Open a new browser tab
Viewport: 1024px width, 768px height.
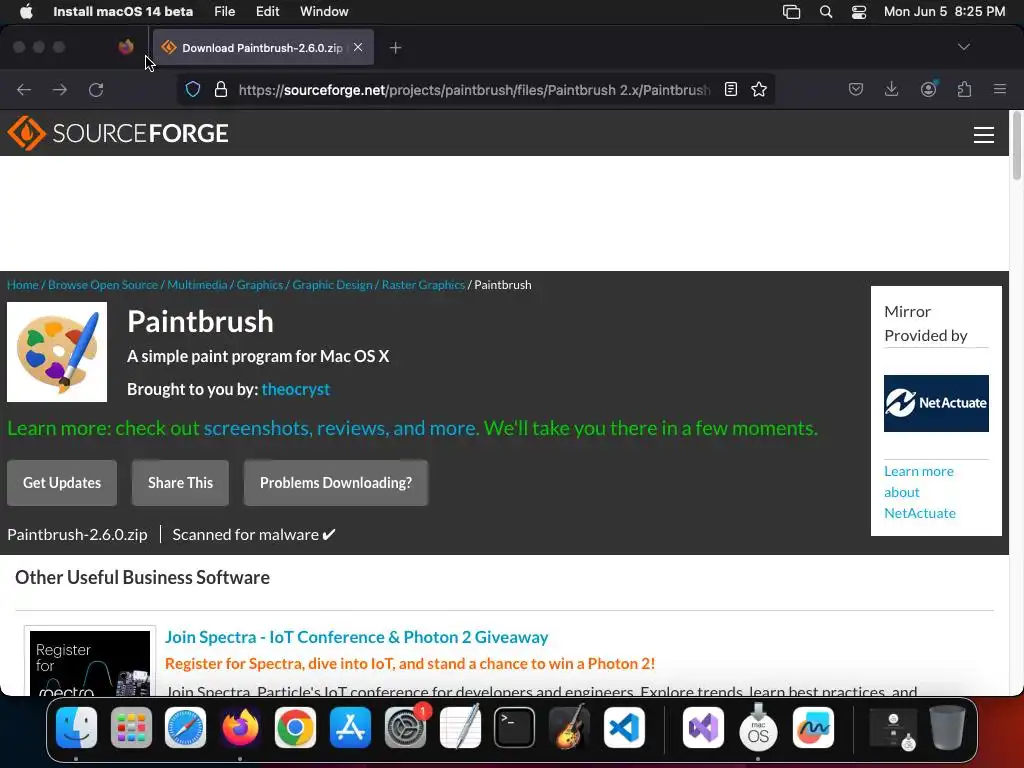tap(395, 48)
